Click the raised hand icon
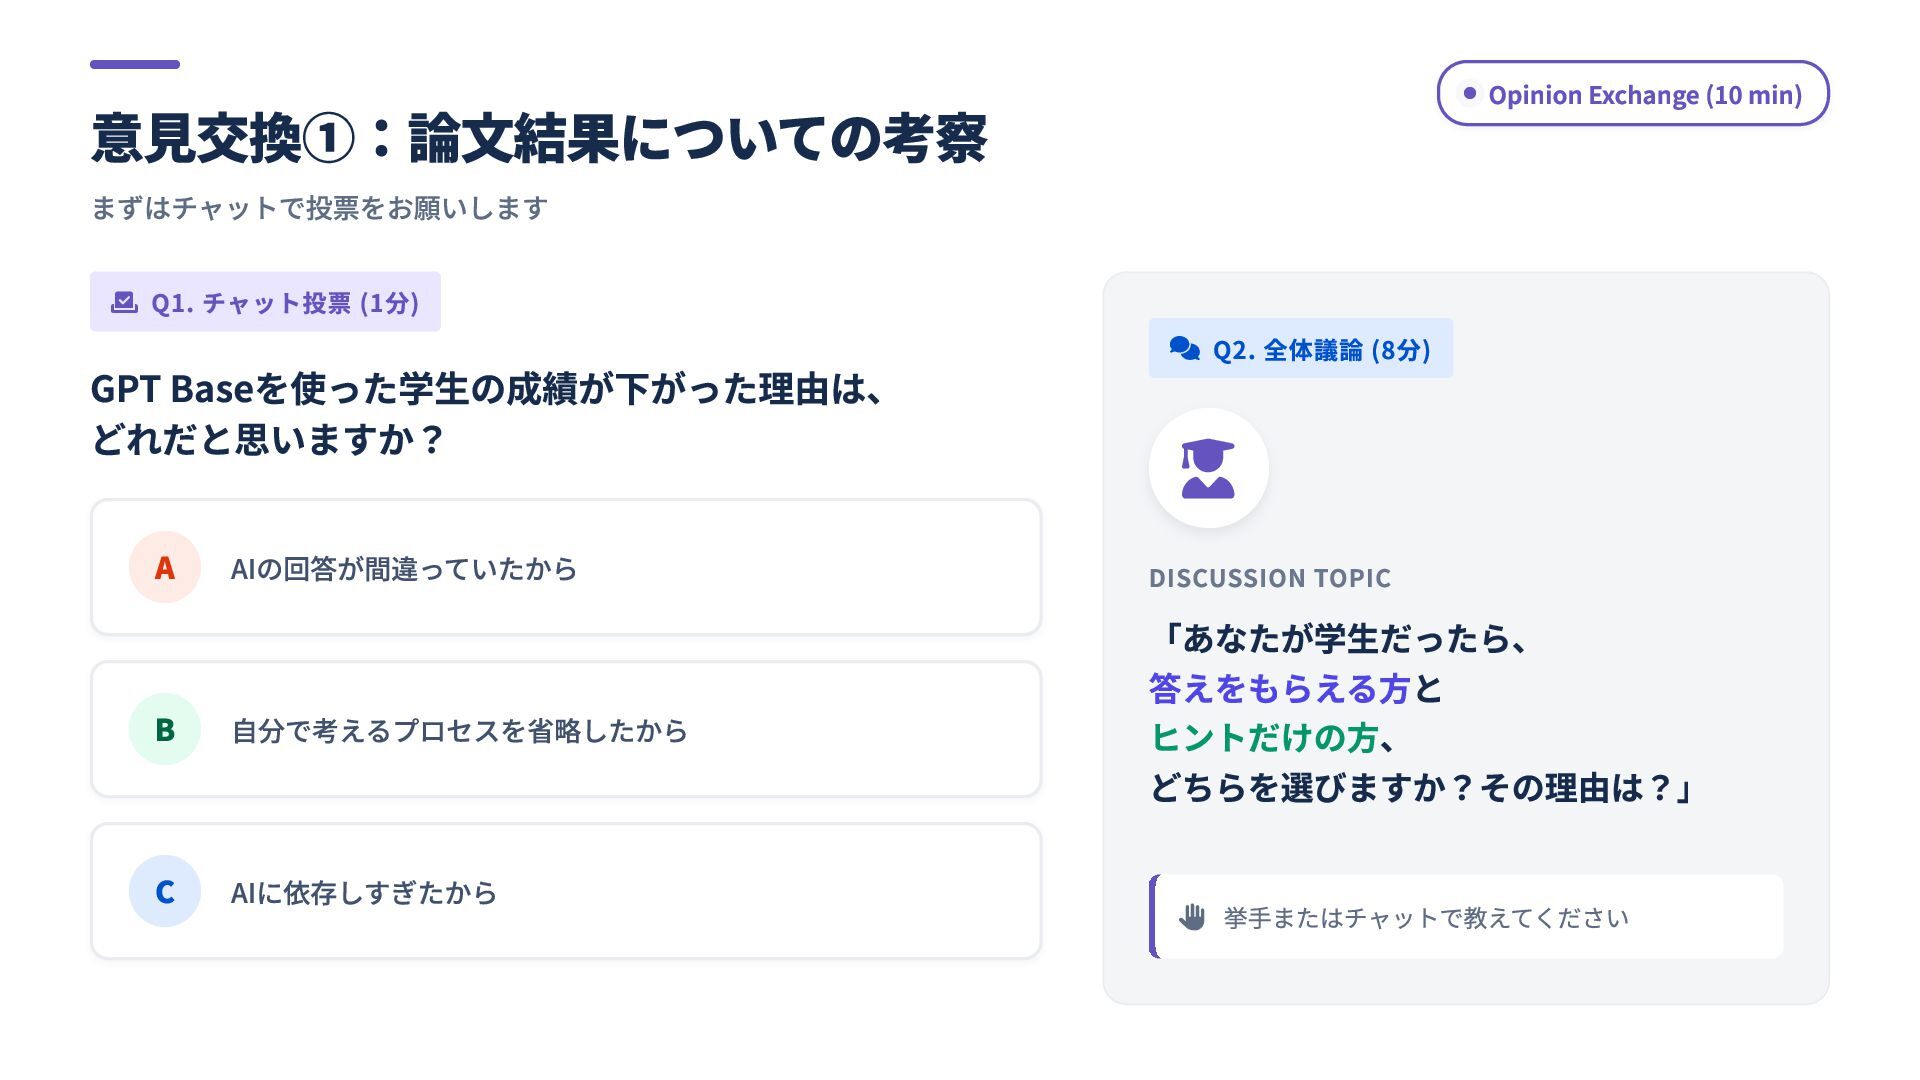This screenshot has width=1920, height=1080. [x=1191, y=917]
